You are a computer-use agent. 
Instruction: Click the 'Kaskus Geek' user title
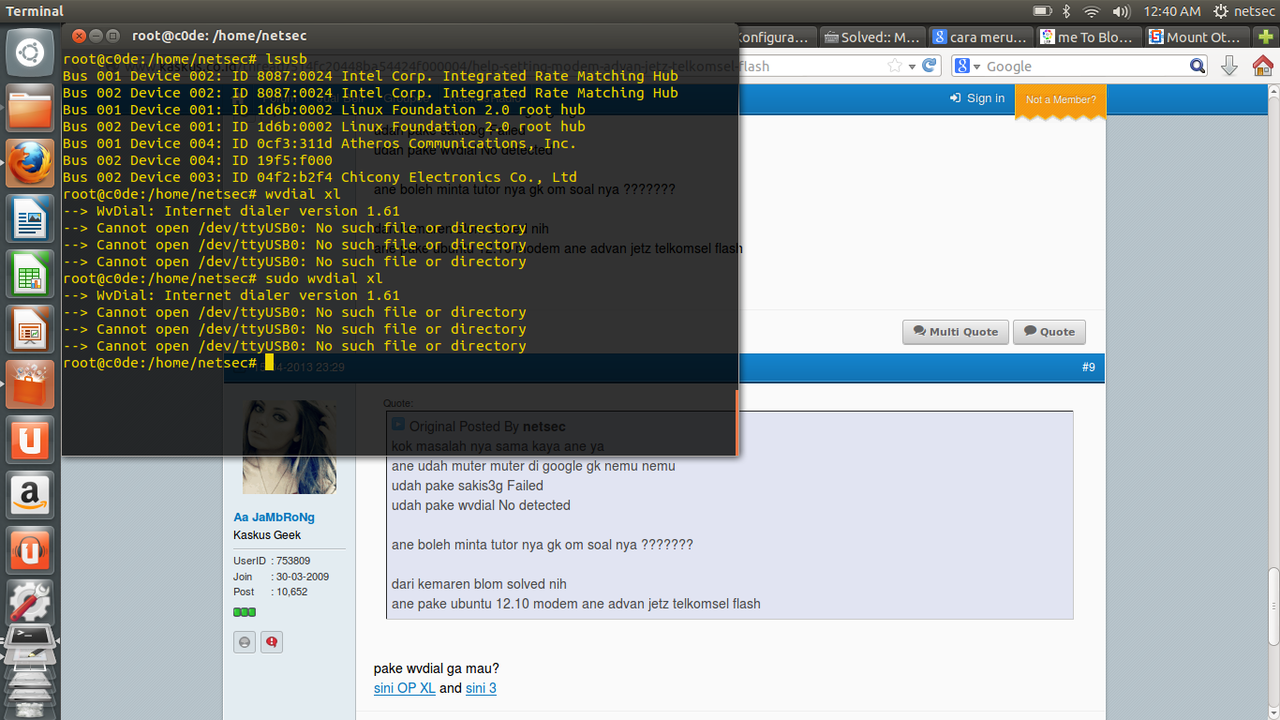[x=267, y=535]
